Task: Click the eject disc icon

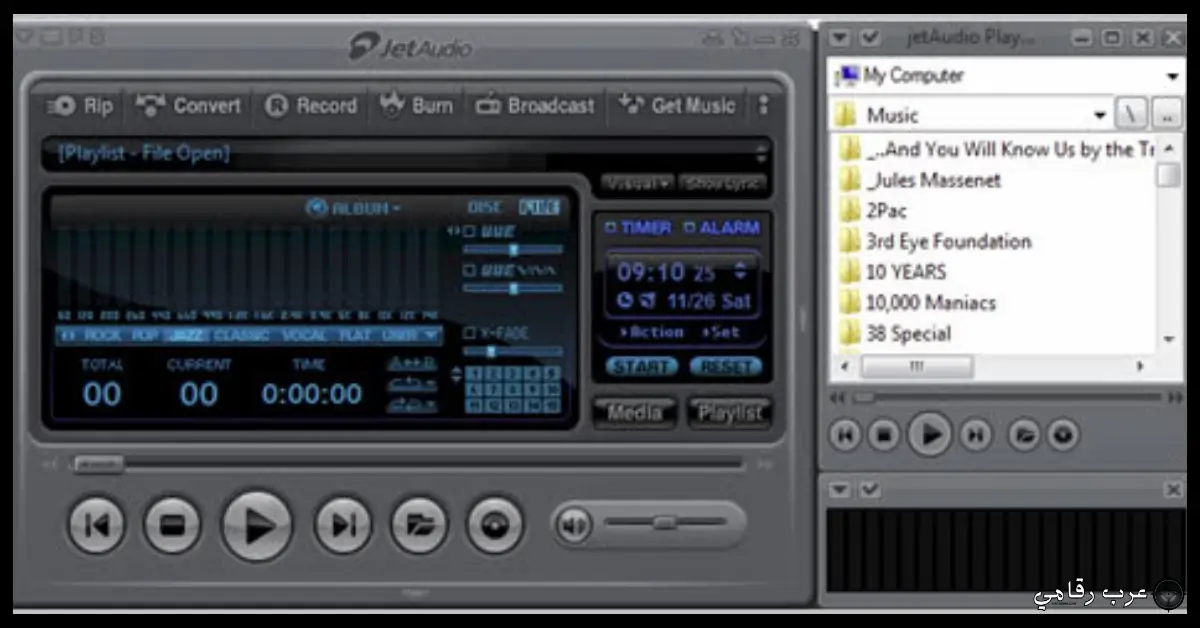Action: (493, 524)
